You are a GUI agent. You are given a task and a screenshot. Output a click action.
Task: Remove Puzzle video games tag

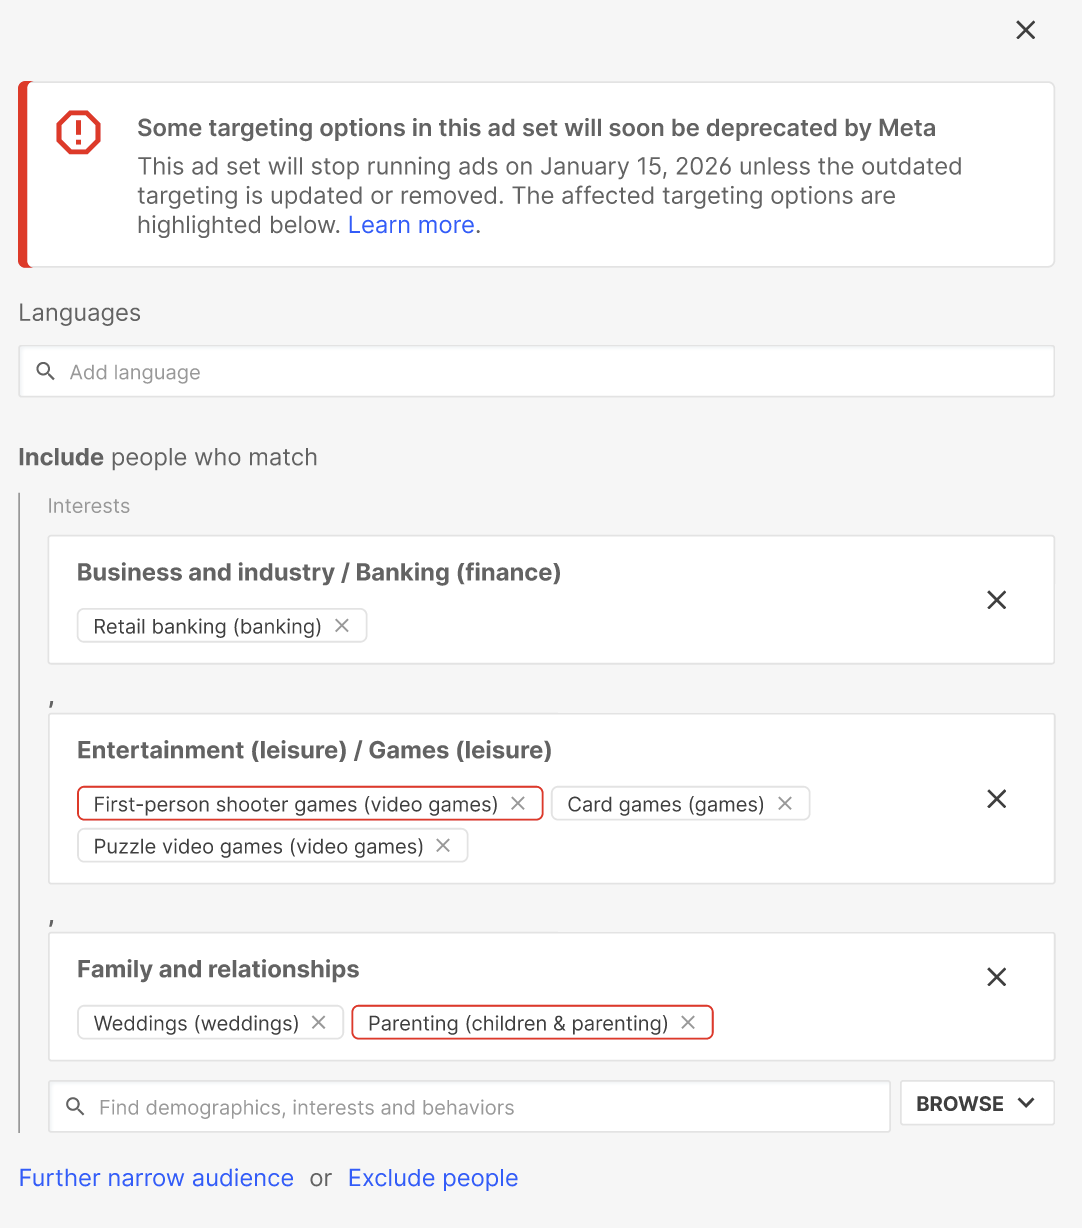(x=443, y=846)
